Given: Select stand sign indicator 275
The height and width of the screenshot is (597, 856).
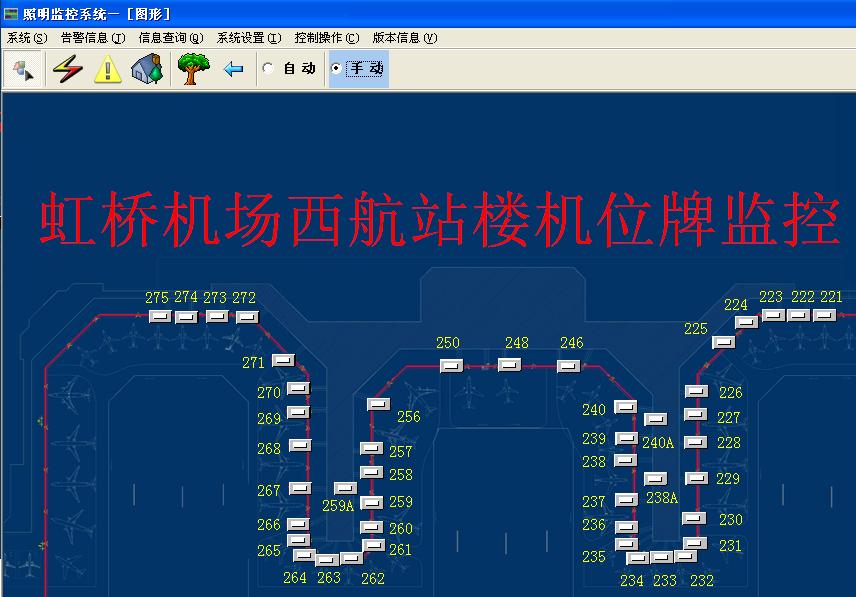Looking at the screenshot, I should click(160, 316).
